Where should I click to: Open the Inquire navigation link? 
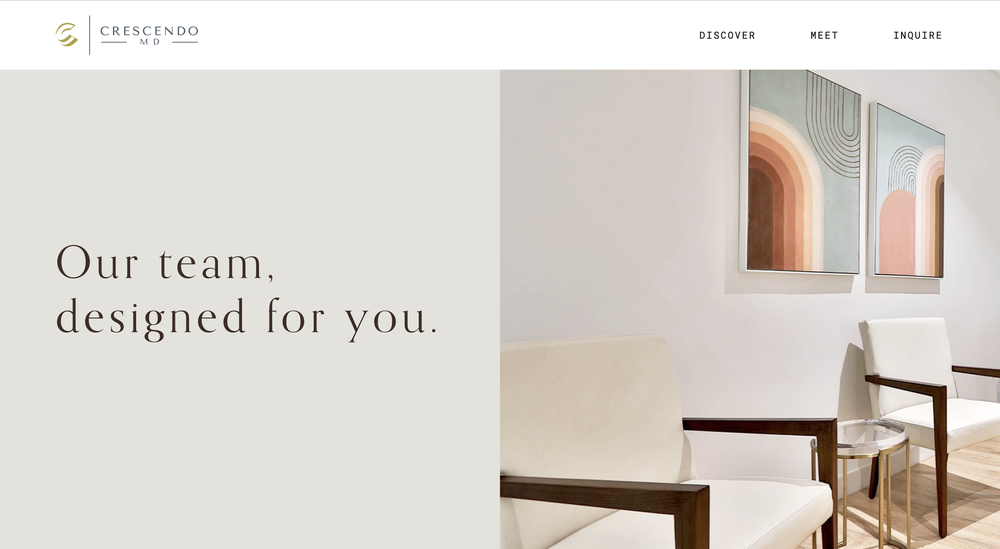917,36
